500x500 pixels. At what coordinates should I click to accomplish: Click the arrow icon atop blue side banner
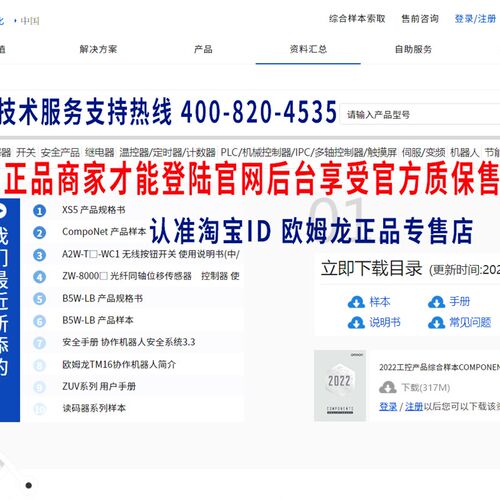(x=2, y=211)
